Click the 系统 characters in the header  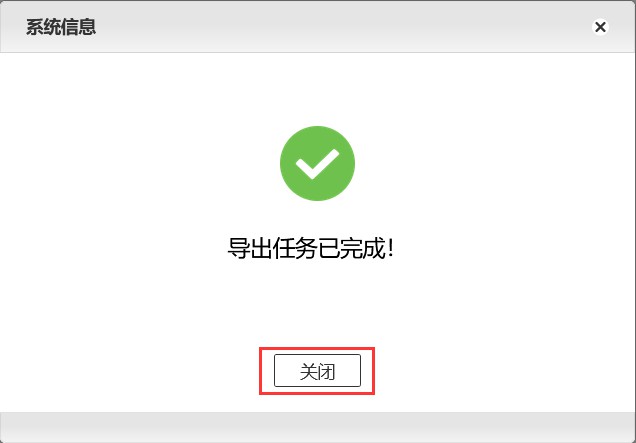(43, 27)
